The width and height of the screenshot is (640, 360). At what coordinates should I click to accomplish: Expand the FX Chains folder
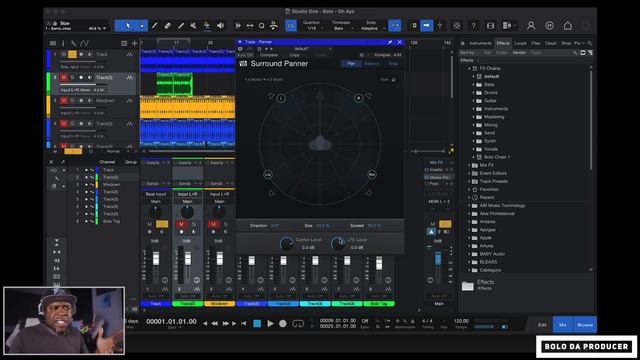click(x=469, y=69)
